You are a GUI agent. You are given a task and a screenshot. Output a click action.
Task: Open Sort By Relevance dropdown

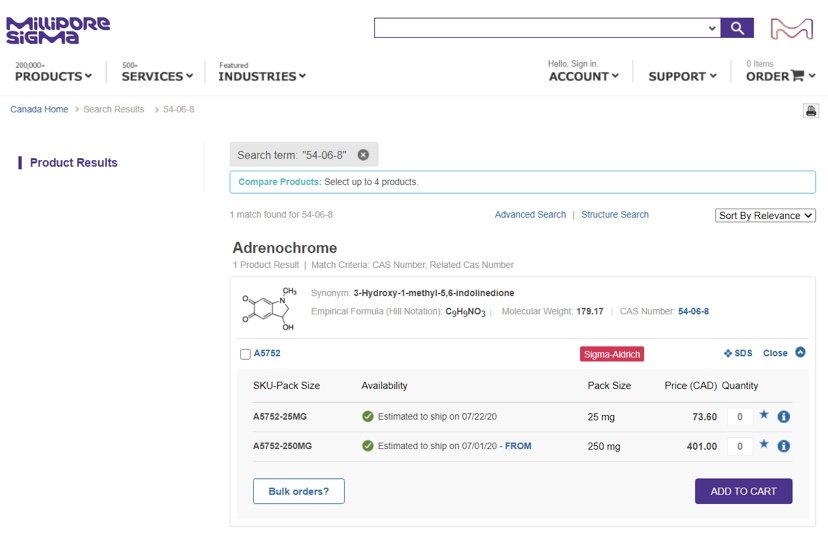766,215
